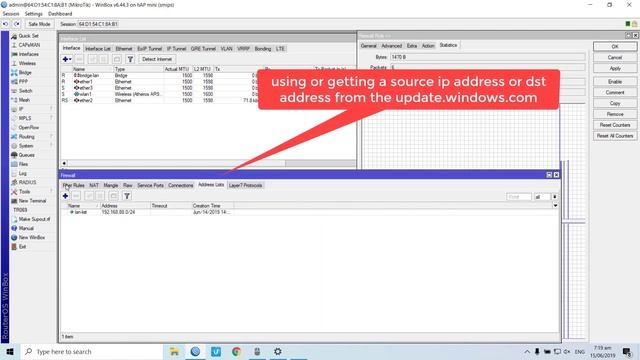
Task: Switch to the Layer7 Protocols tab
Action: point(245,185)
